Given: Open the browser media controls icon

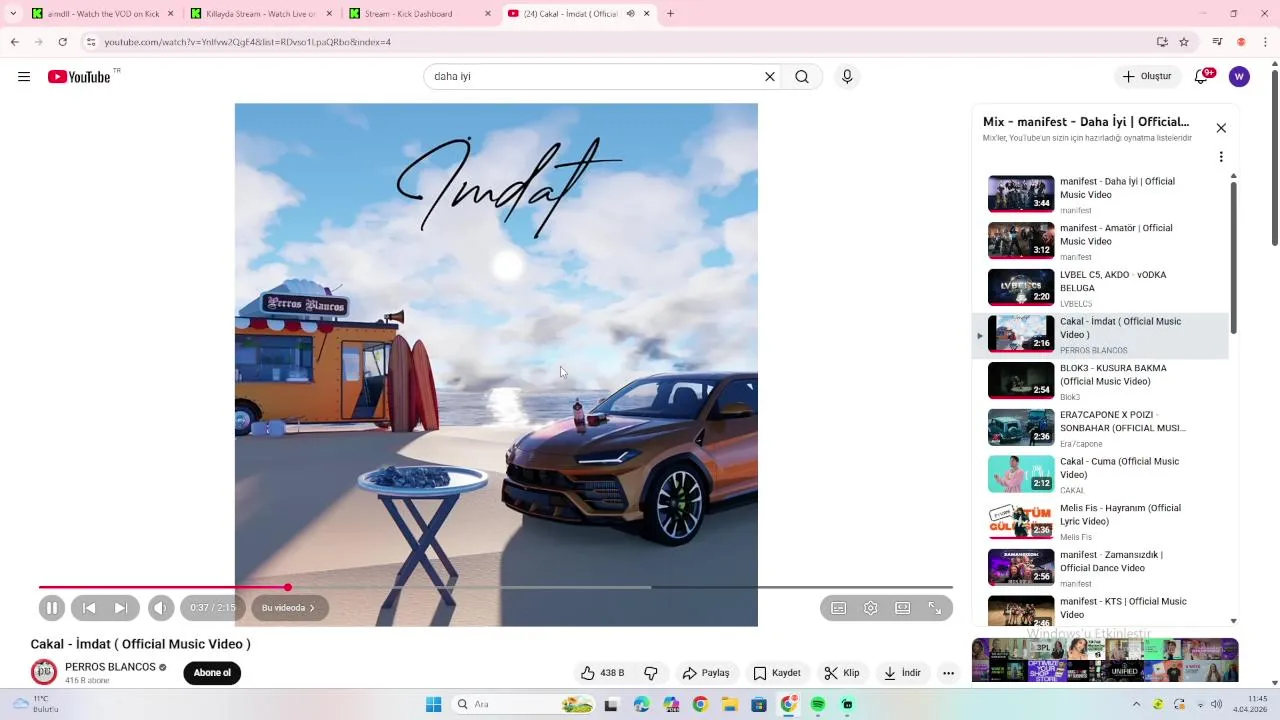Looking at the screenshot, I should coord(1217,42).
